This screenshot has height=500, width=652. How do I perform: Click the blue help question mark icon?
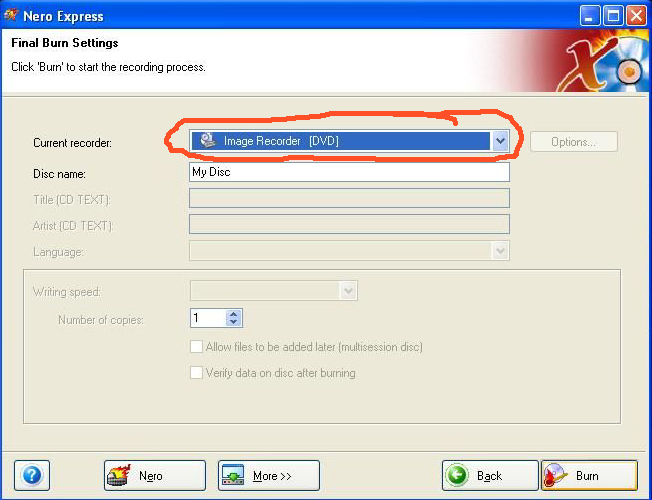click(32, 475)
